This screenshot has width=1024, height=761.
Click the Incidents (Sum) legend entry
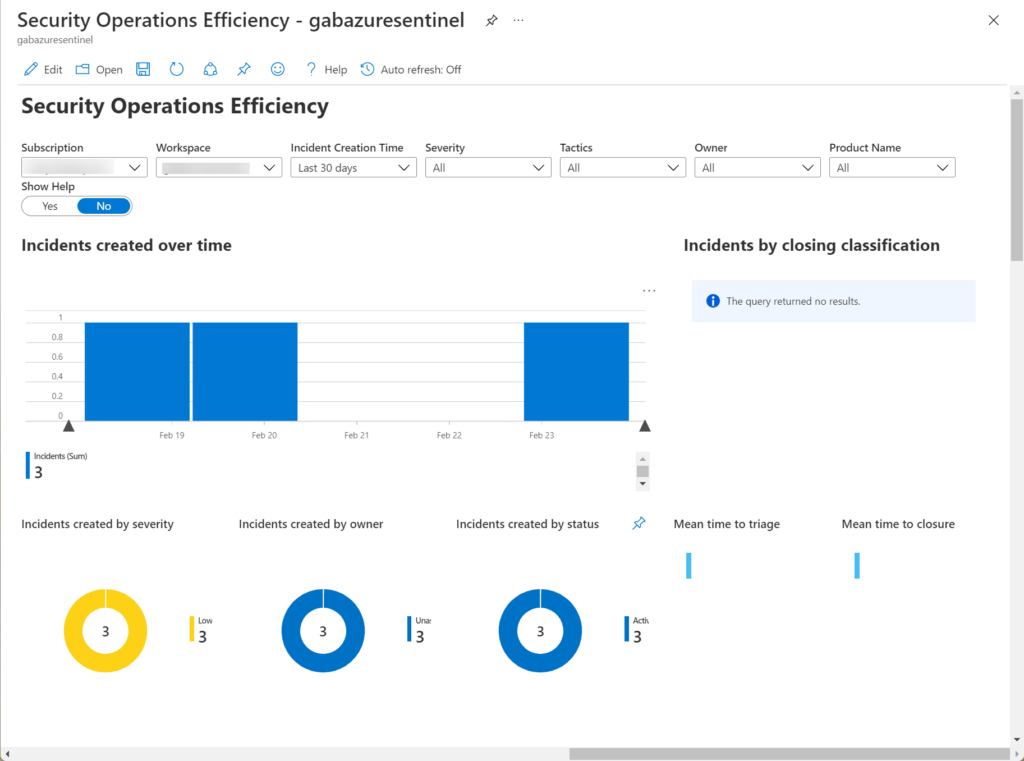(57, 465)
